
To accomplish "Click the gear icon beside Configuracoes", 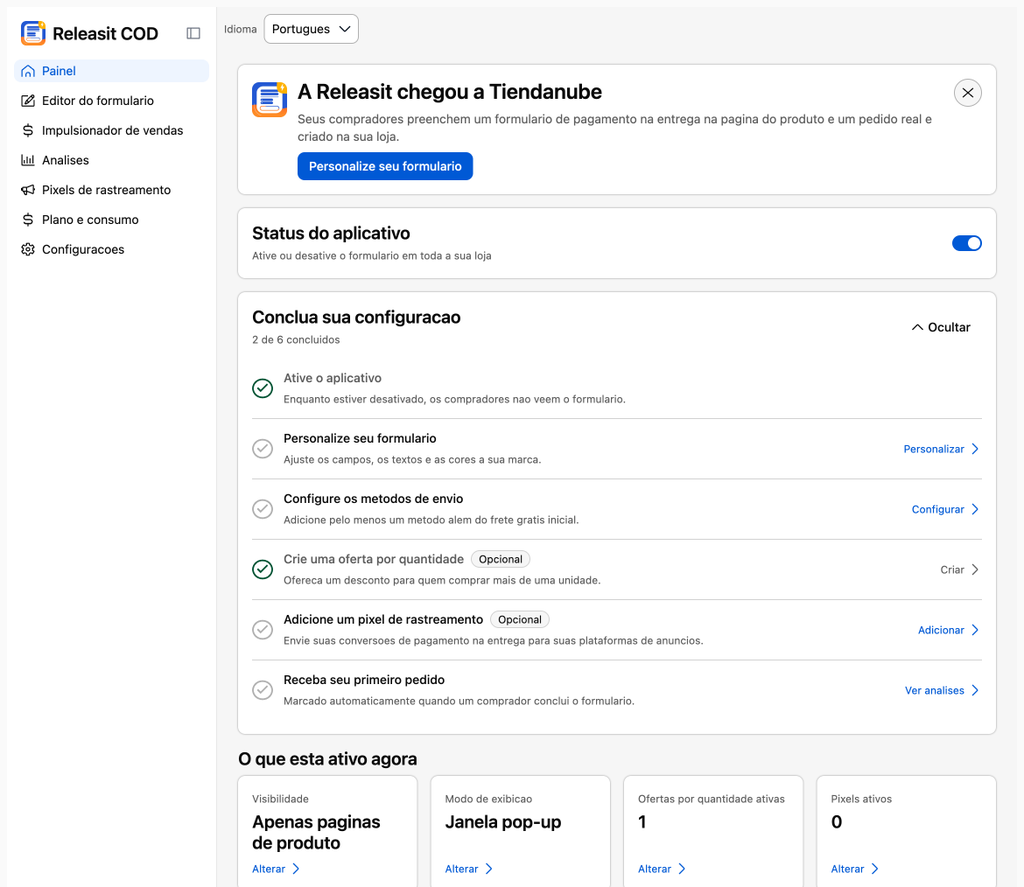I will coord(28,250).
